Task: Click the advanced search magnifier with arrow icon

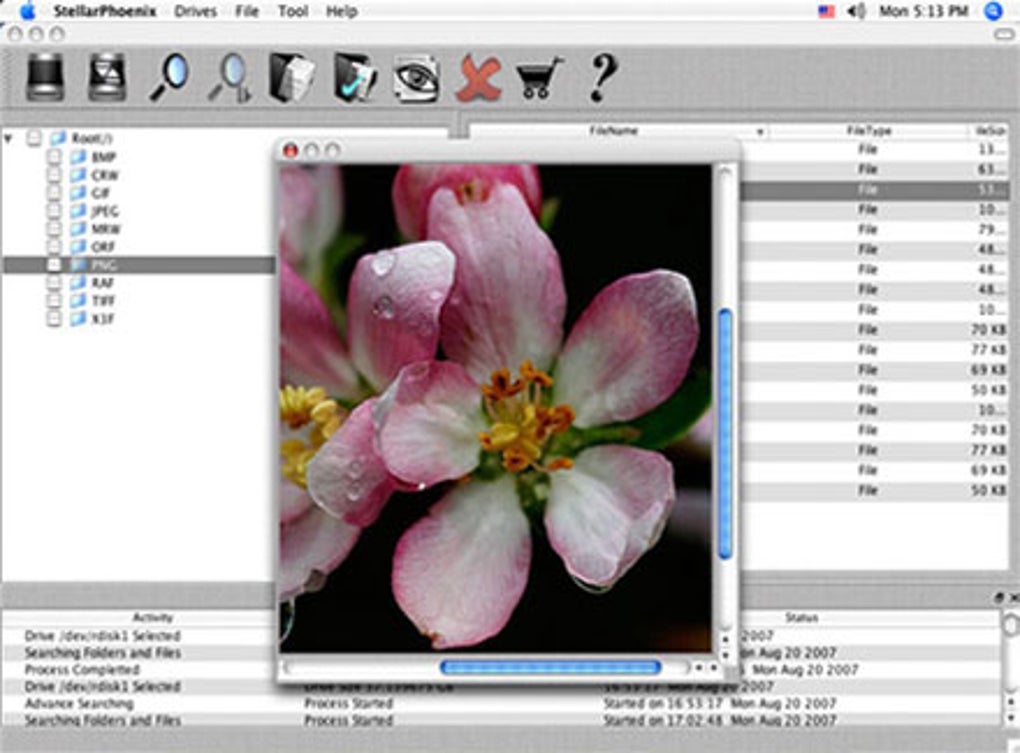Action: click(x=231, y=78)
